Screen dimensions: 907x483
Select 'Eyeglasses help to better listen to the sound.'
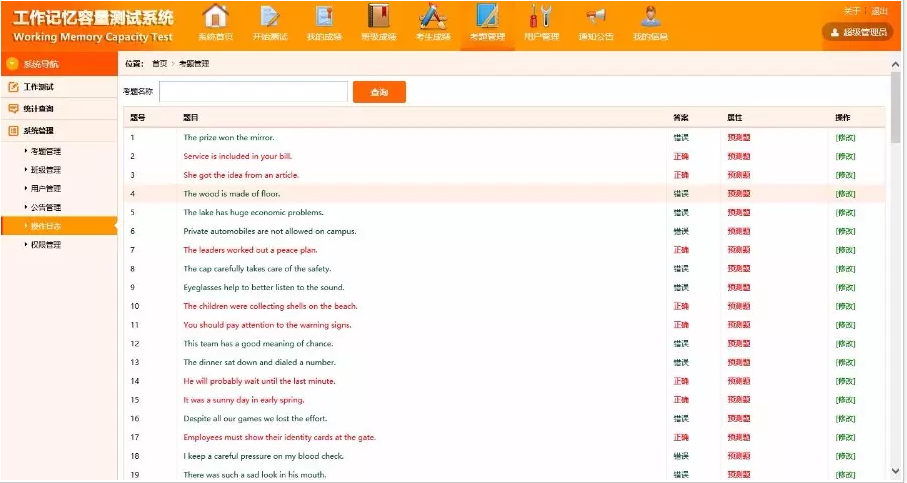pos(264,287)
